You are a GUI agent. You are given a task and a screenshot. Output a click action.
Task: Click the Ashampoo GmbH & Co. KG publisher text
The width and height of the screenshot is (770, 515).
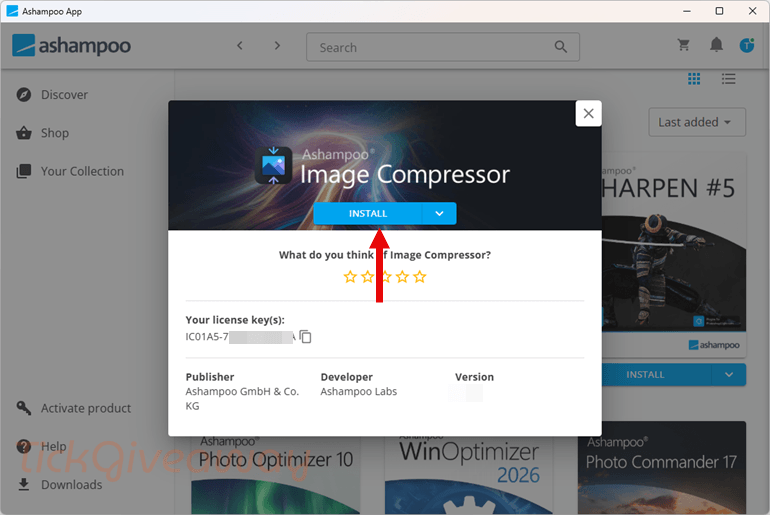point(242,399)
